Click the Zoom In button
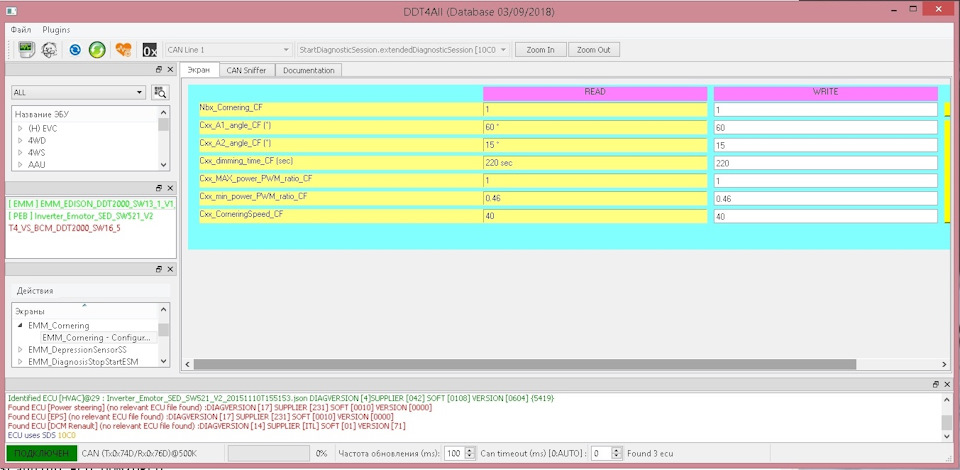 coord(541,50)
